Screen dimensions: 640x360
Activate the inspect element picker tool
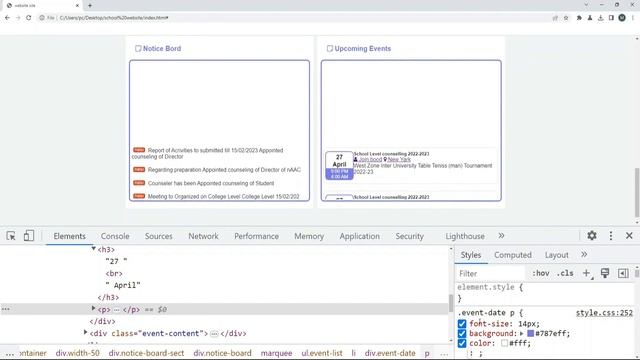pyautogui.click(x=11, y=236)
